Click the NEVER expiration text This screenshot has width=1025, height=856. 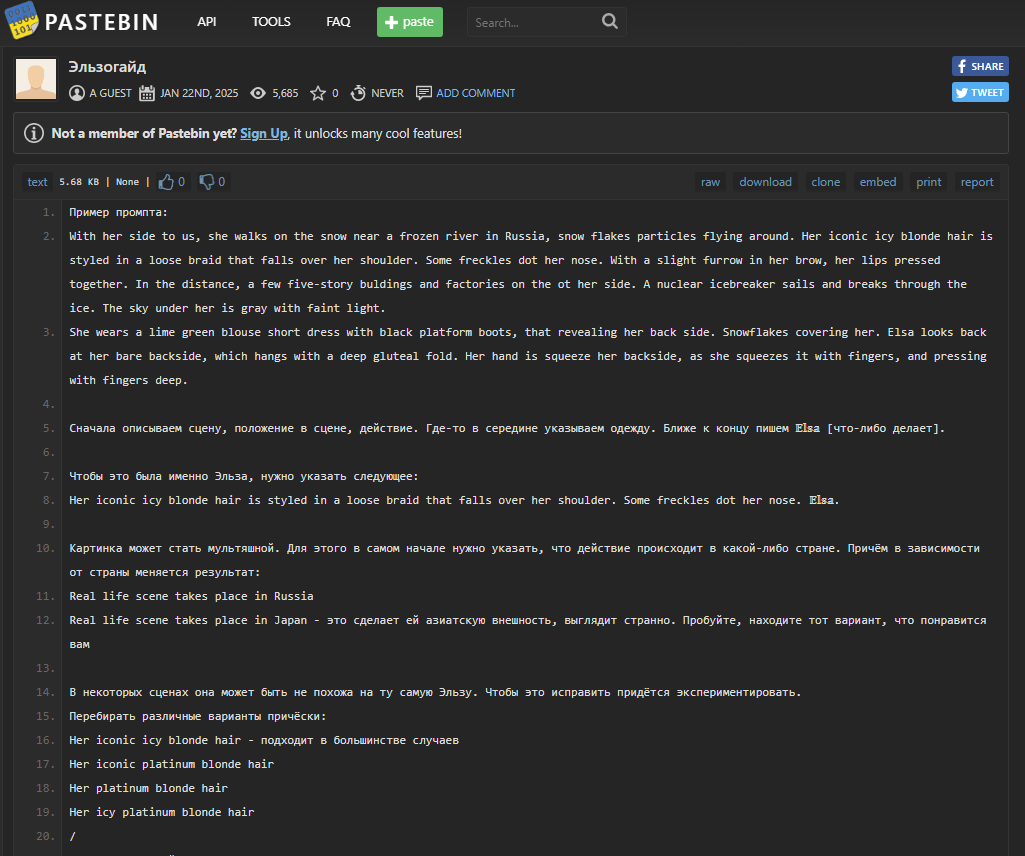click(387, 93)
